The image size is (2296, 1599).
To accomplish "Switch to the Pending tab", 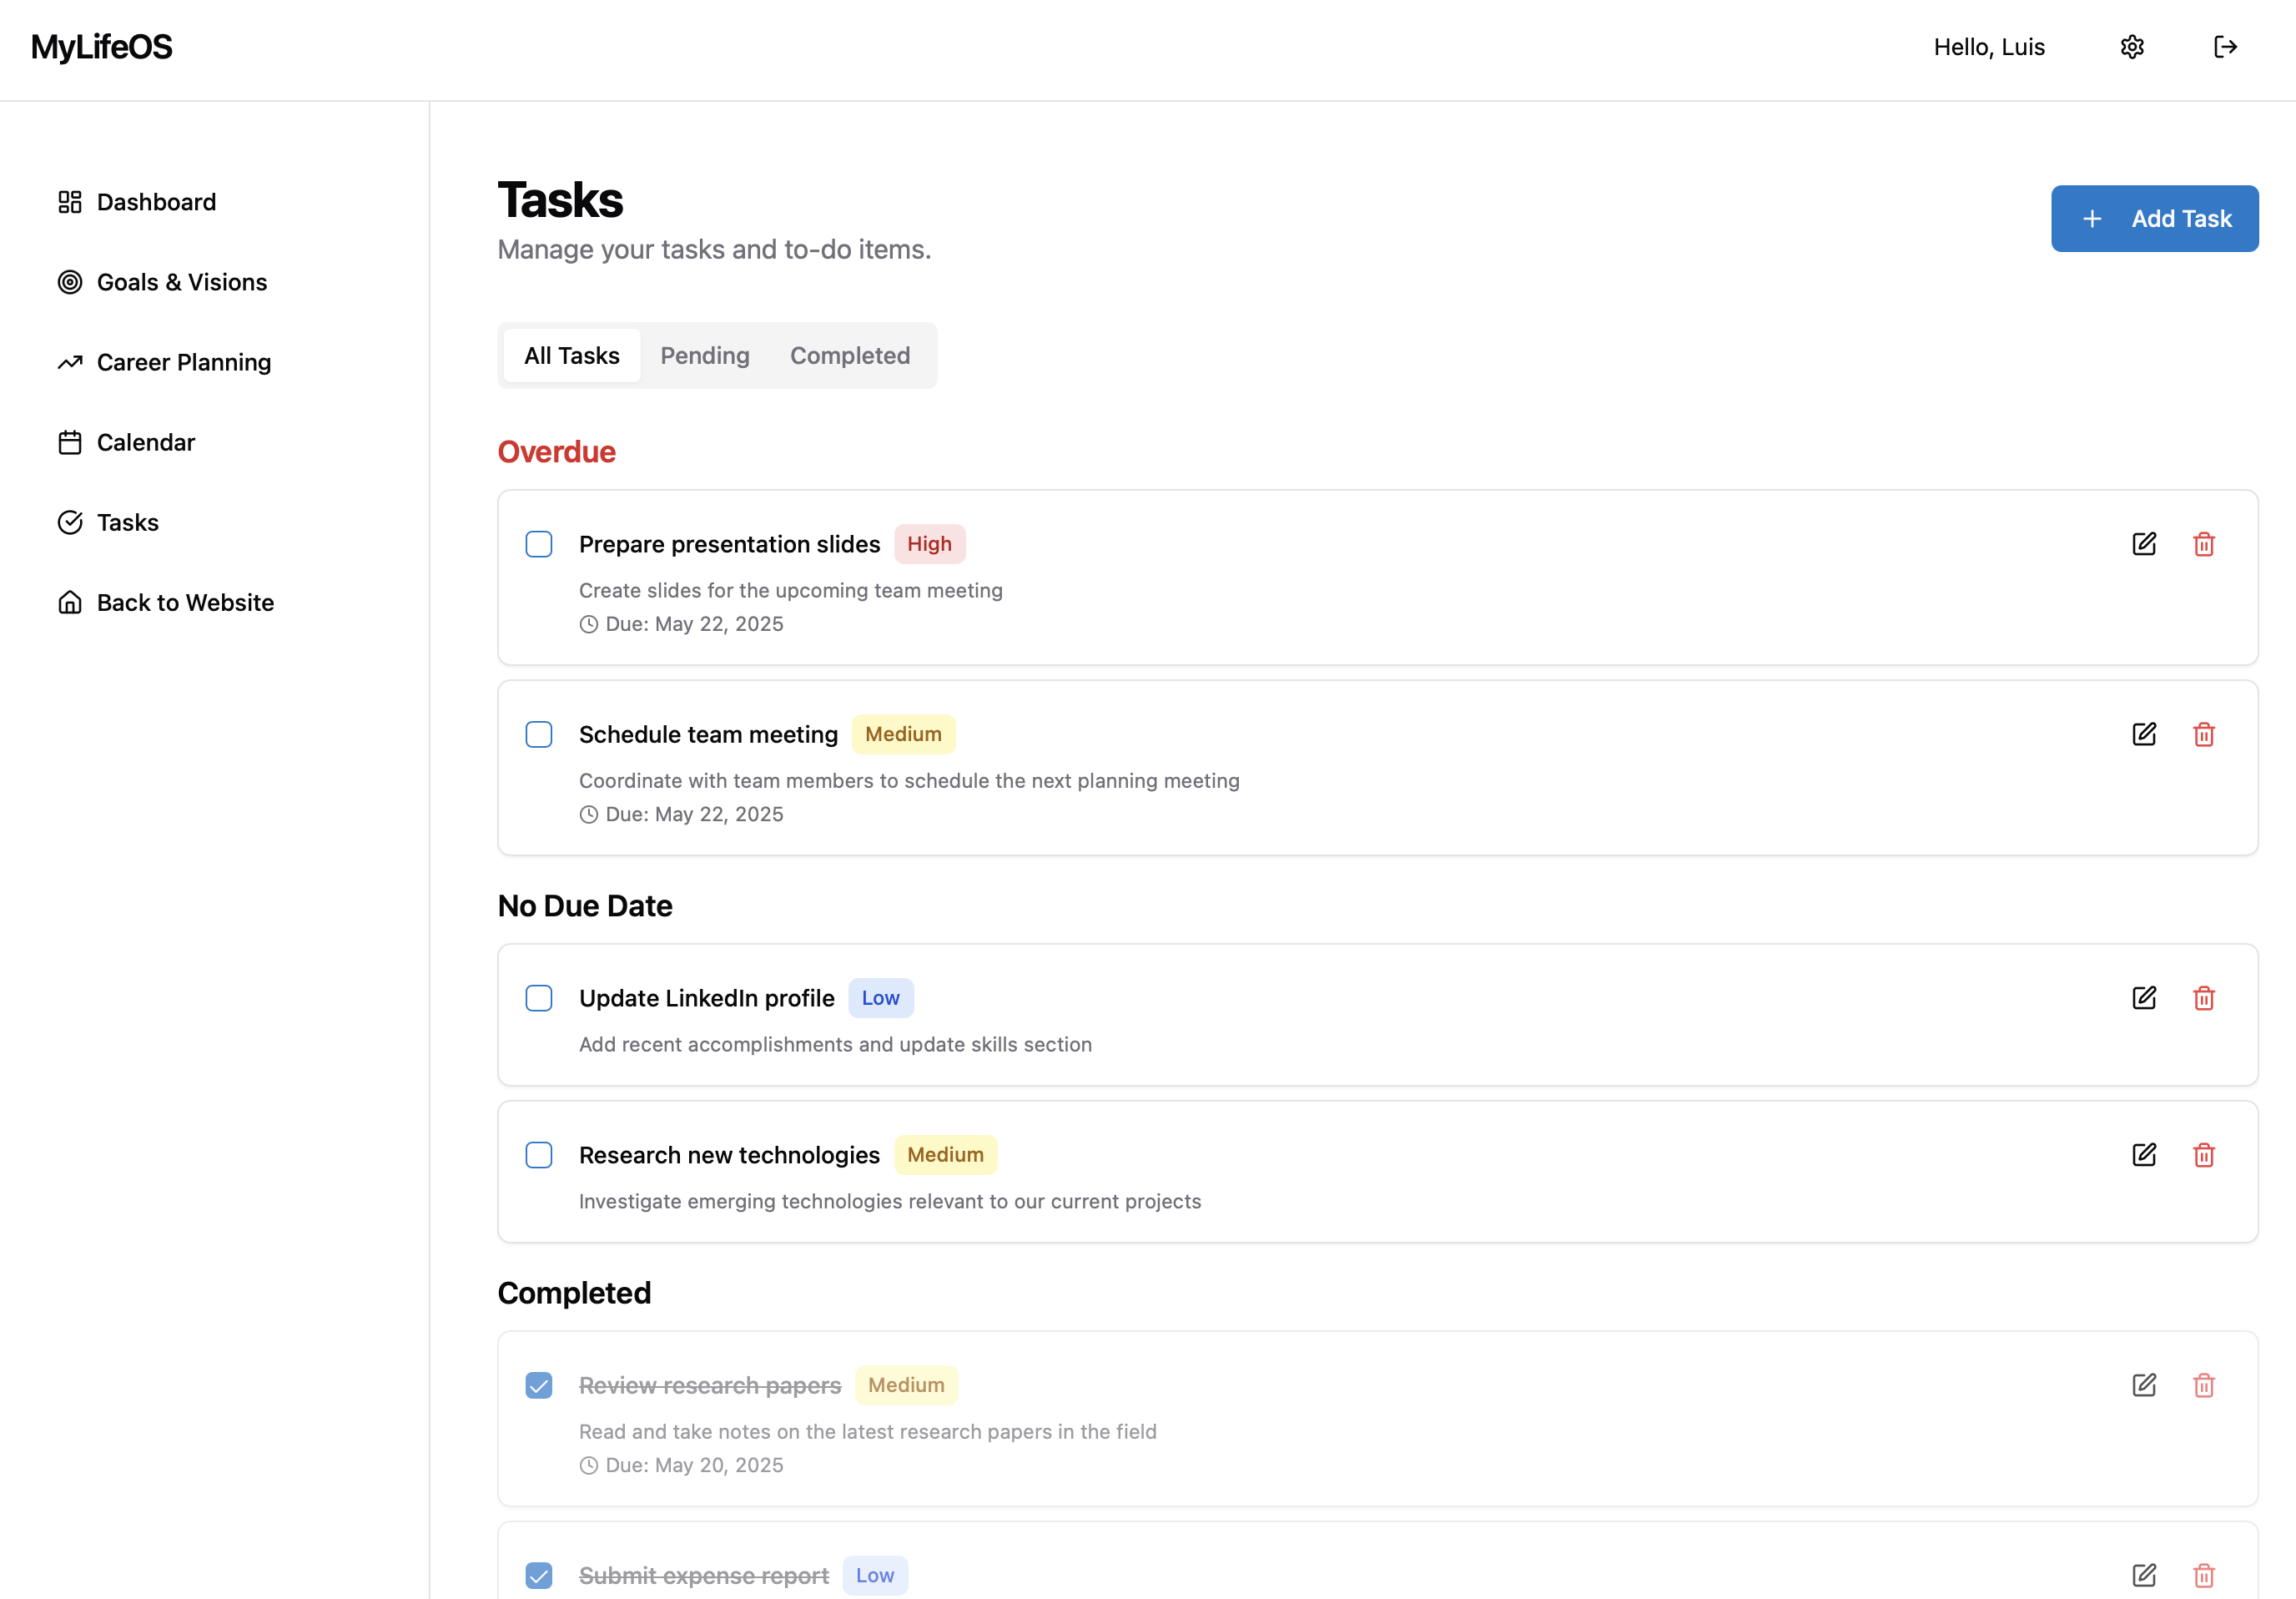I will pos(704,355).
